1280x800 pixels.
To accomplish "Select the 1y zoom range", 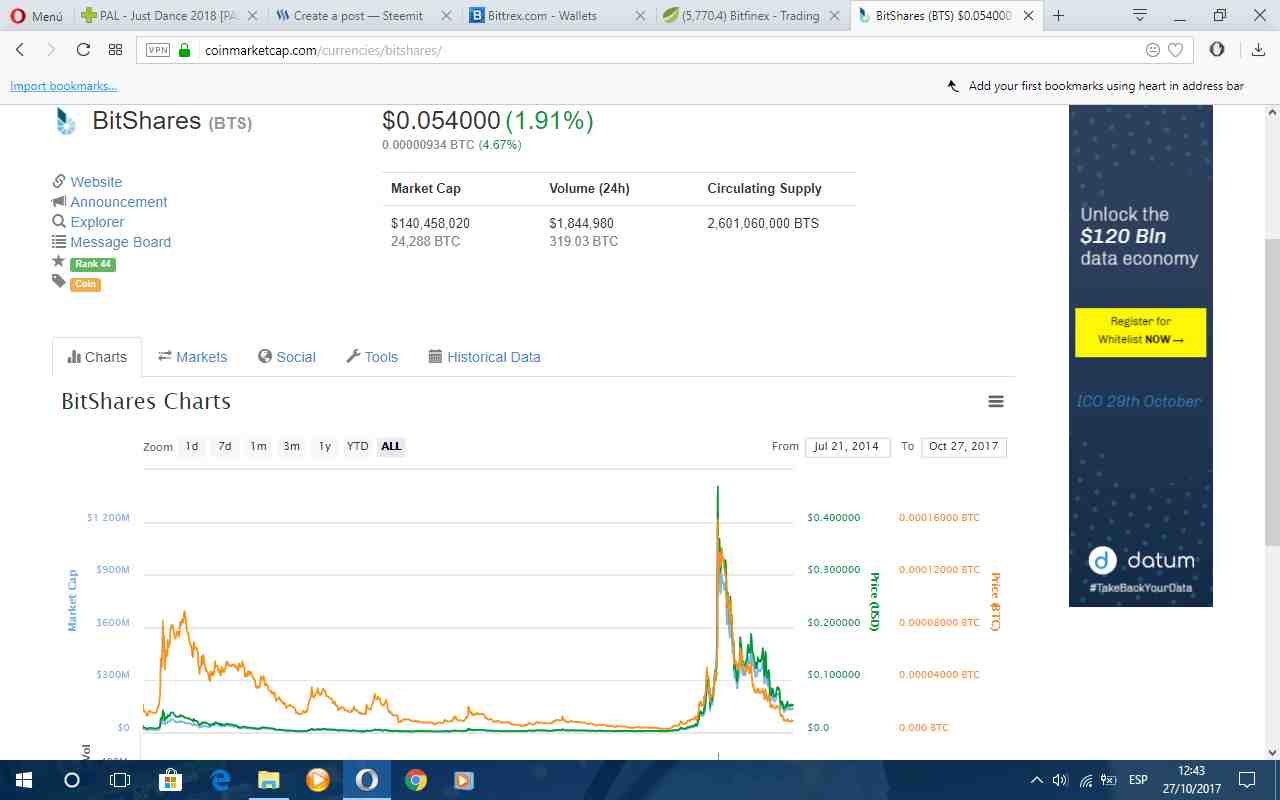I will point(325,446).
